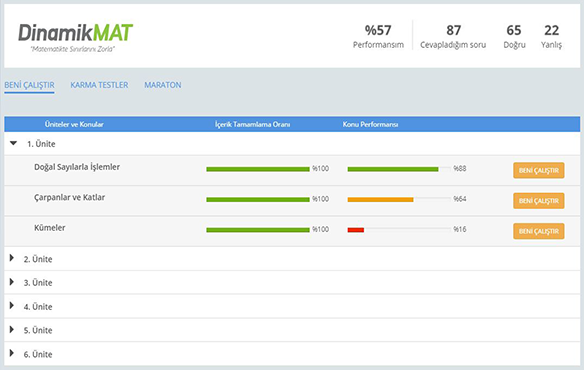Click the %16 value for Kümeler
The image size is (584, 370).
tap(460, 229)
